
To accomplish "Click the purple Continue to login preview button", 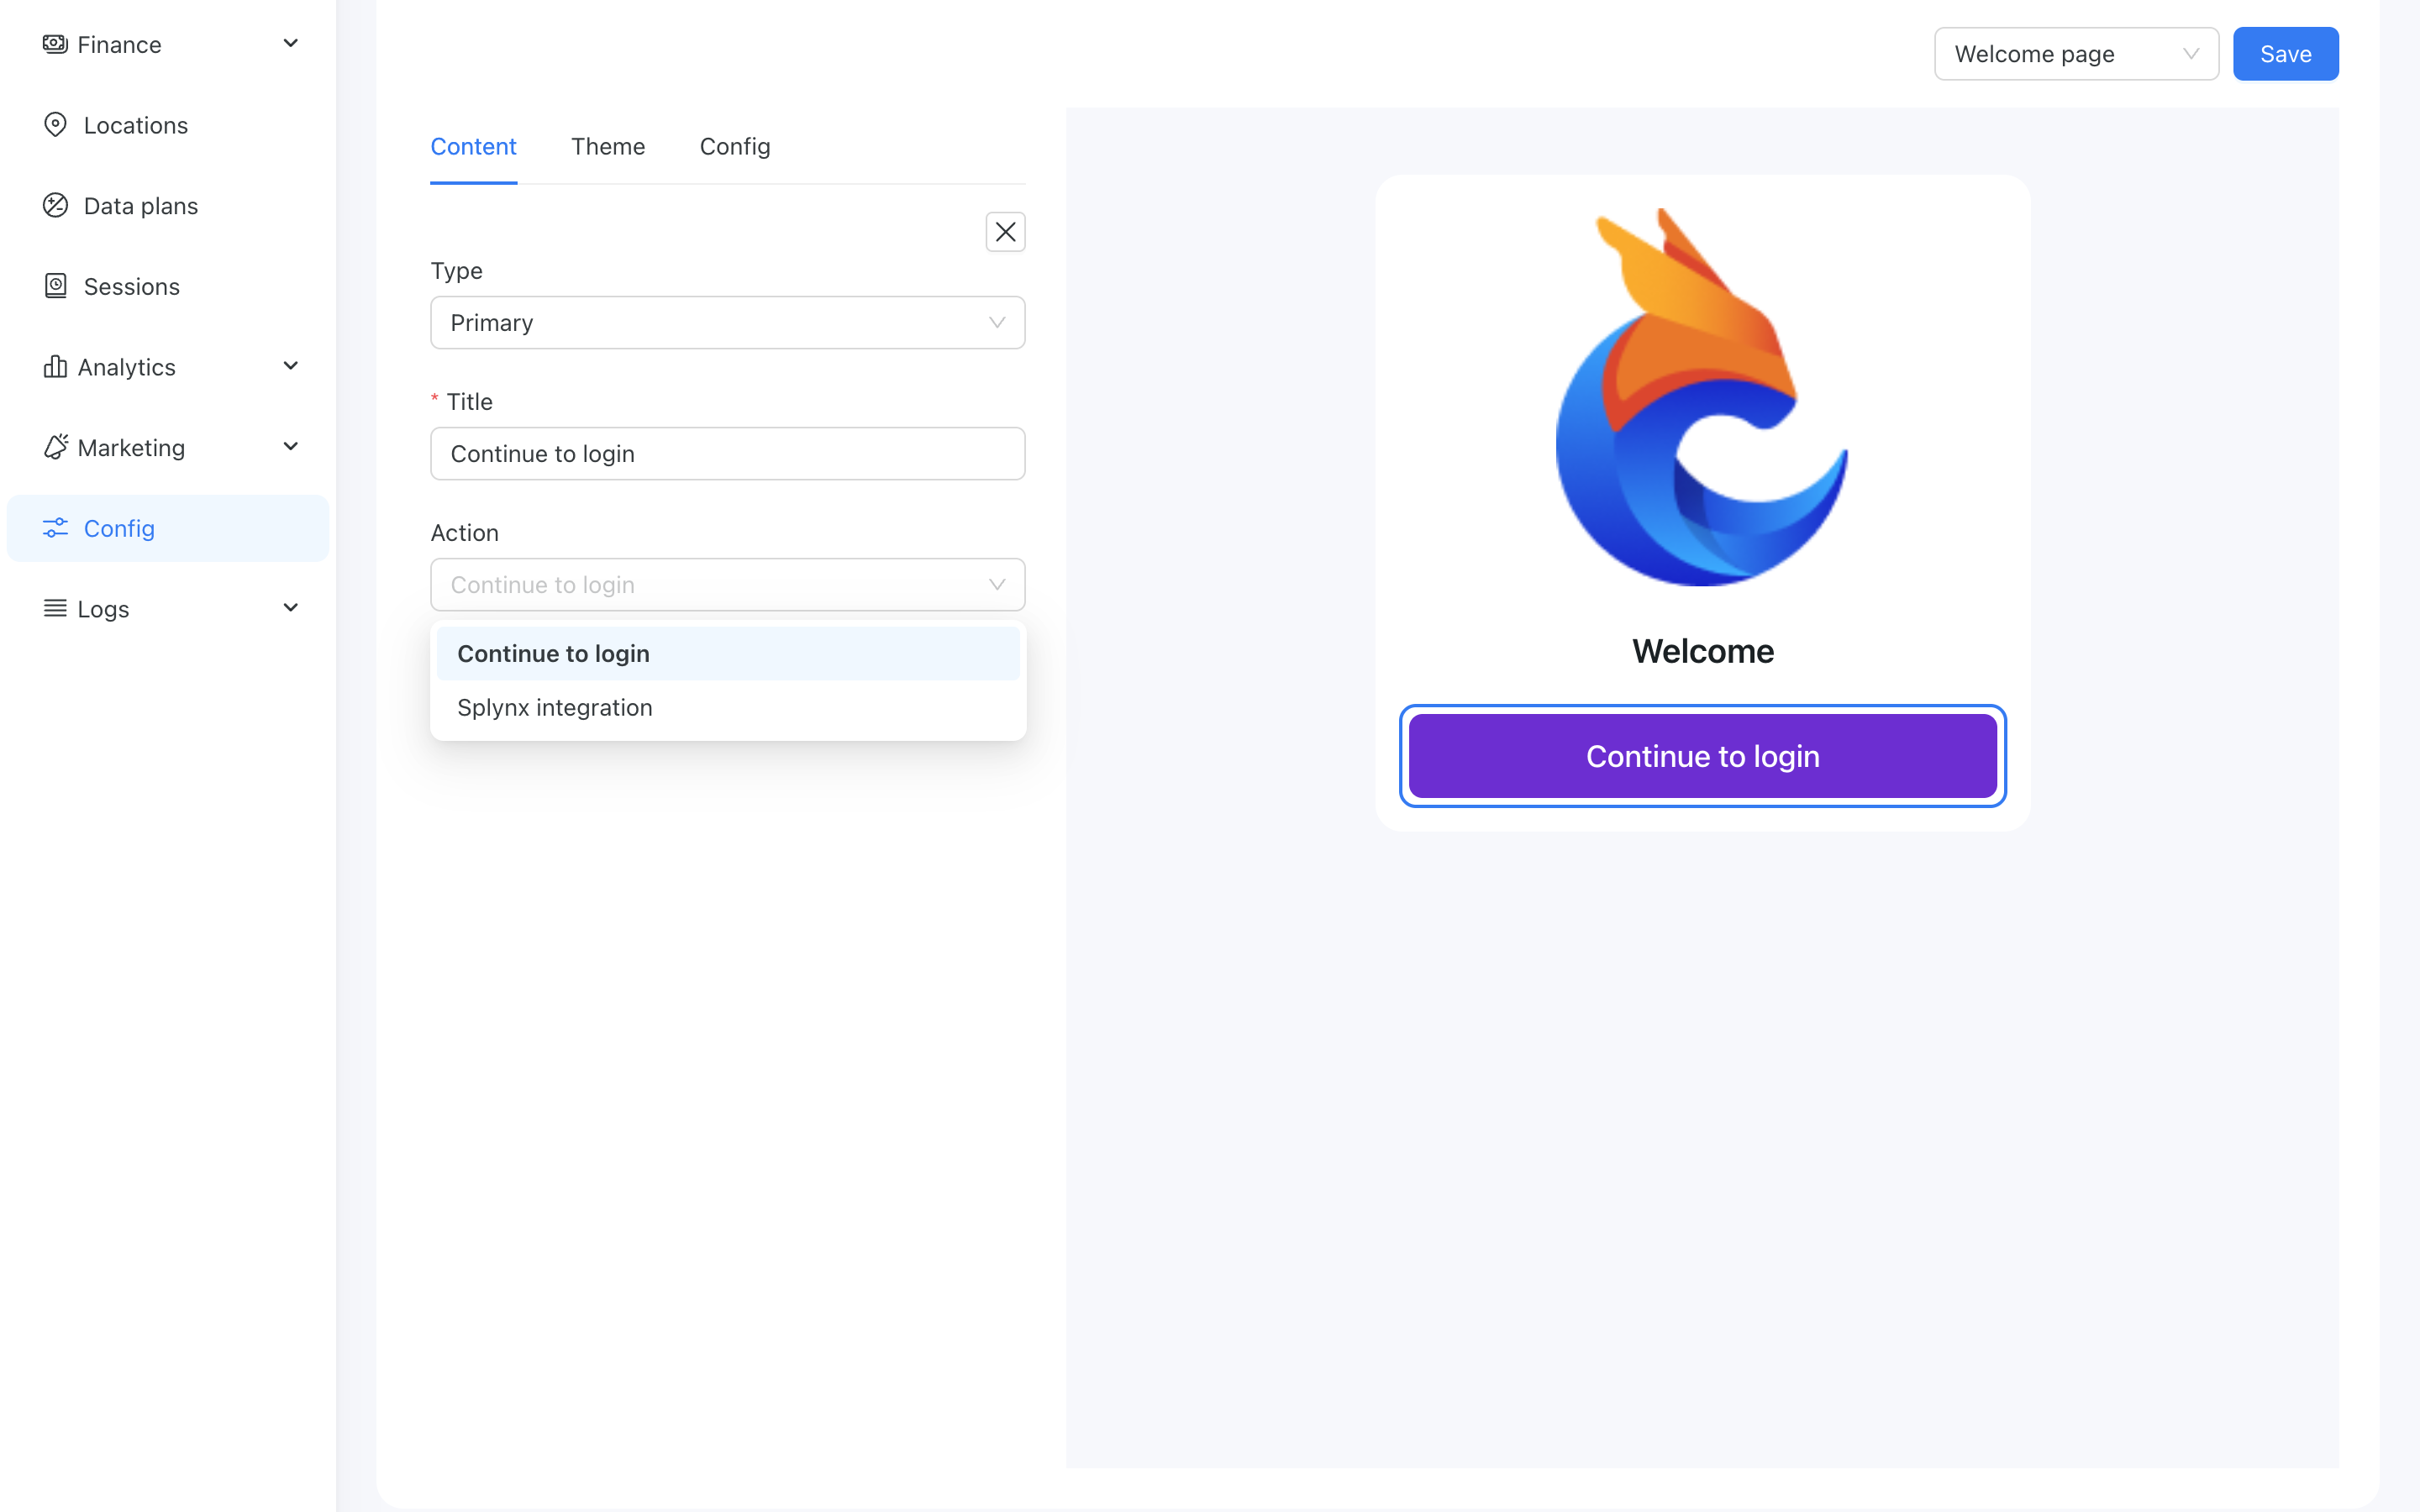I will [1702, 756].
